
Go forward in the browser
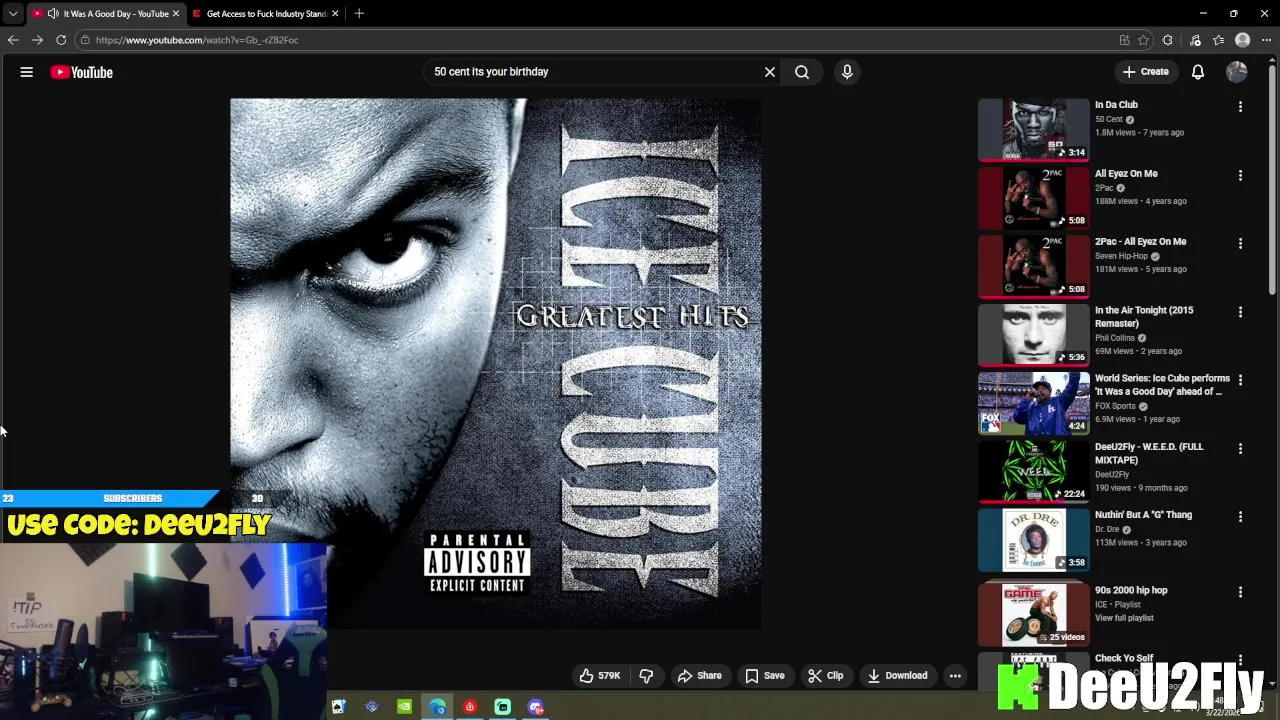pyautogui.click(x=37, y=40)
